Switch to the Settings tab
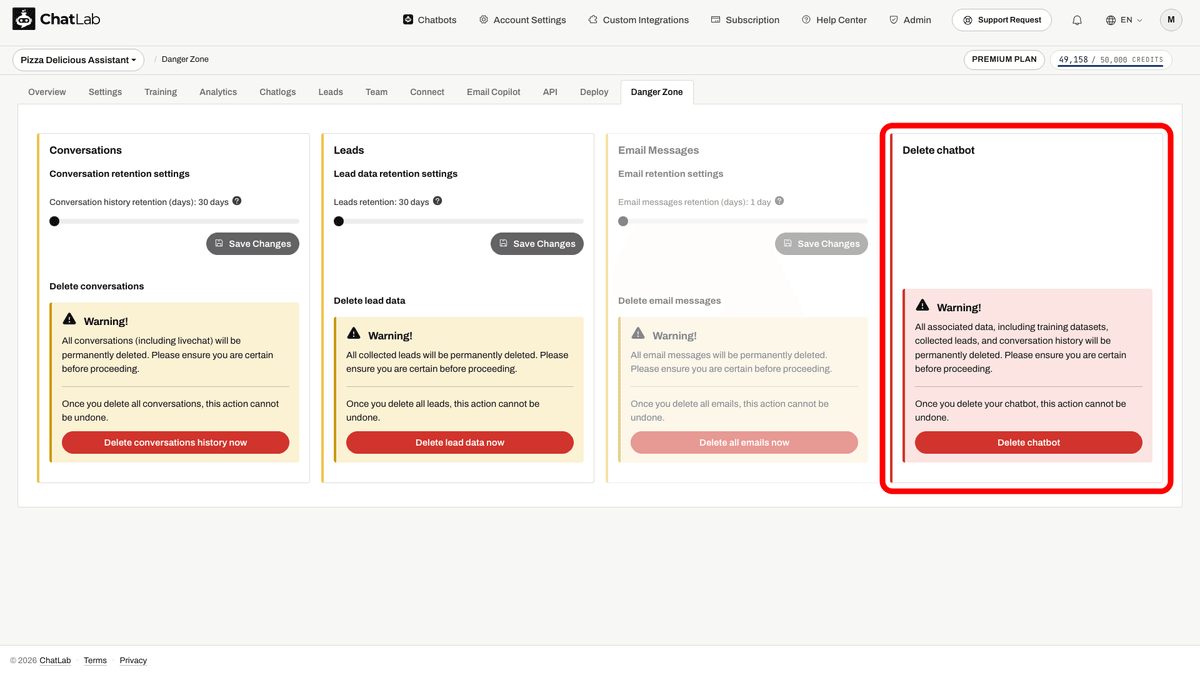This screenshot has width=1200, height=675. (x=105, y=92)
